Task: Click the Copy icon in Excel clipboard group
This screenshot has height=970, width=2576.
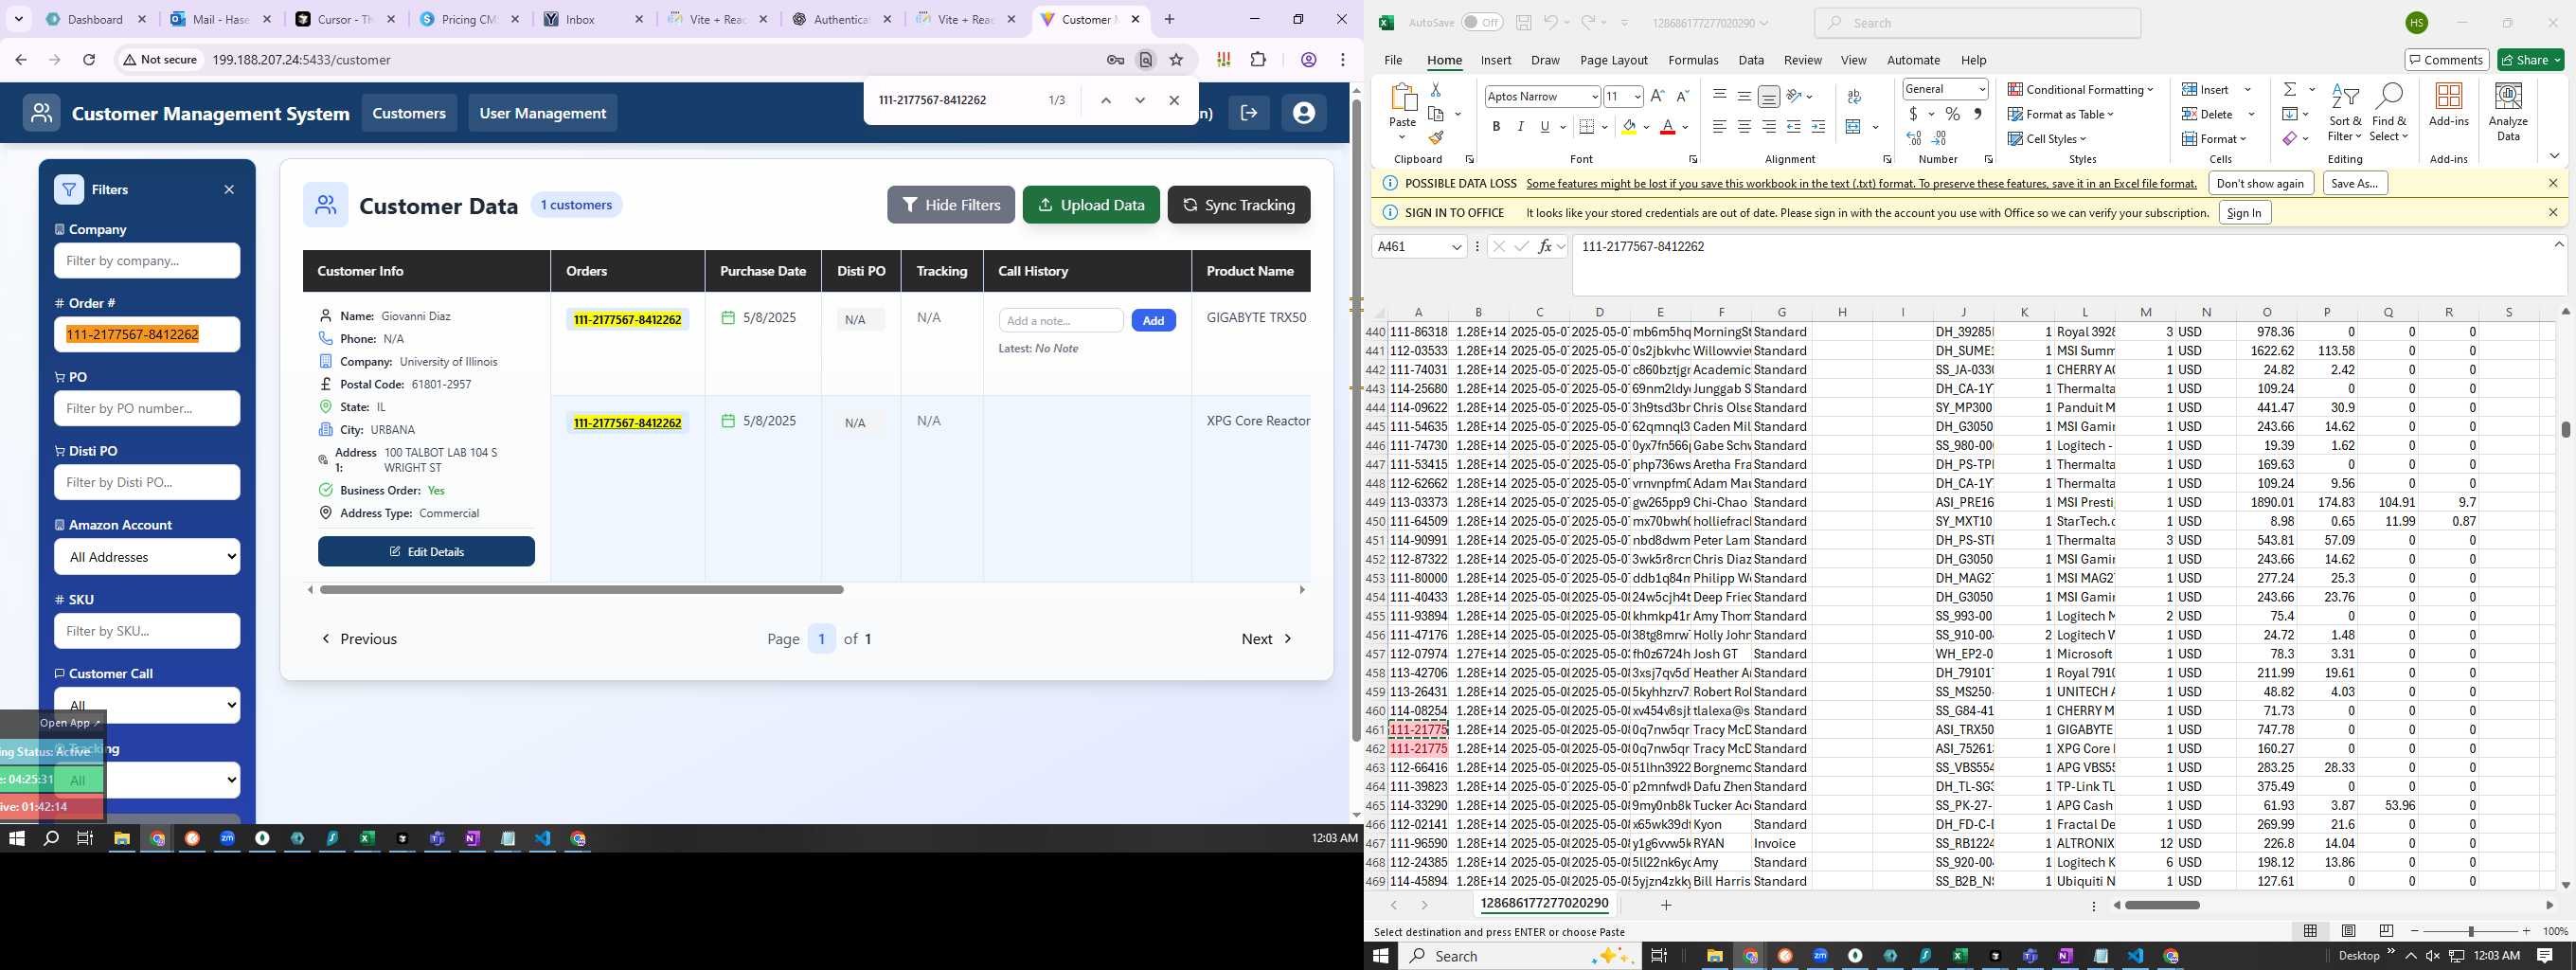Action: [x=1436, y=114]
